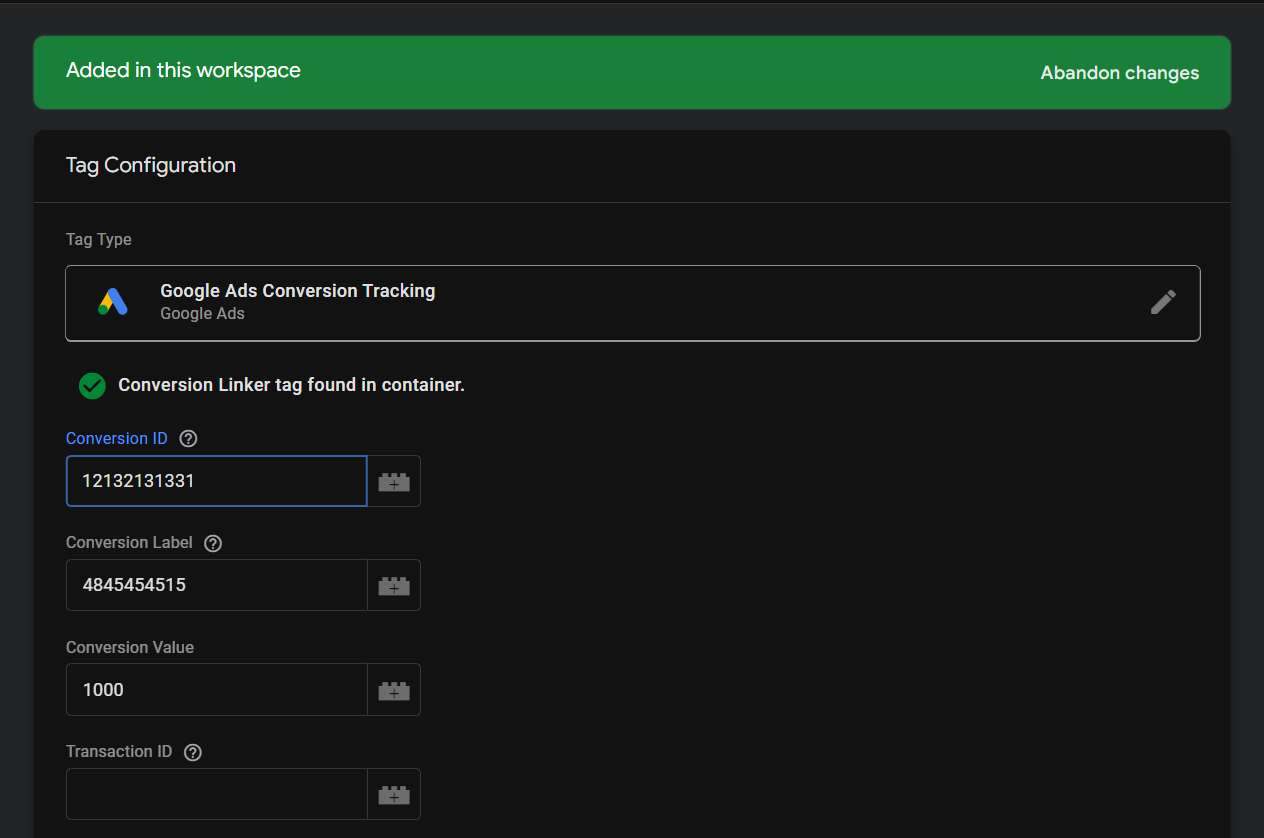
Task: Open variable picker beside Conversion ID field
Action: point(394,481)
